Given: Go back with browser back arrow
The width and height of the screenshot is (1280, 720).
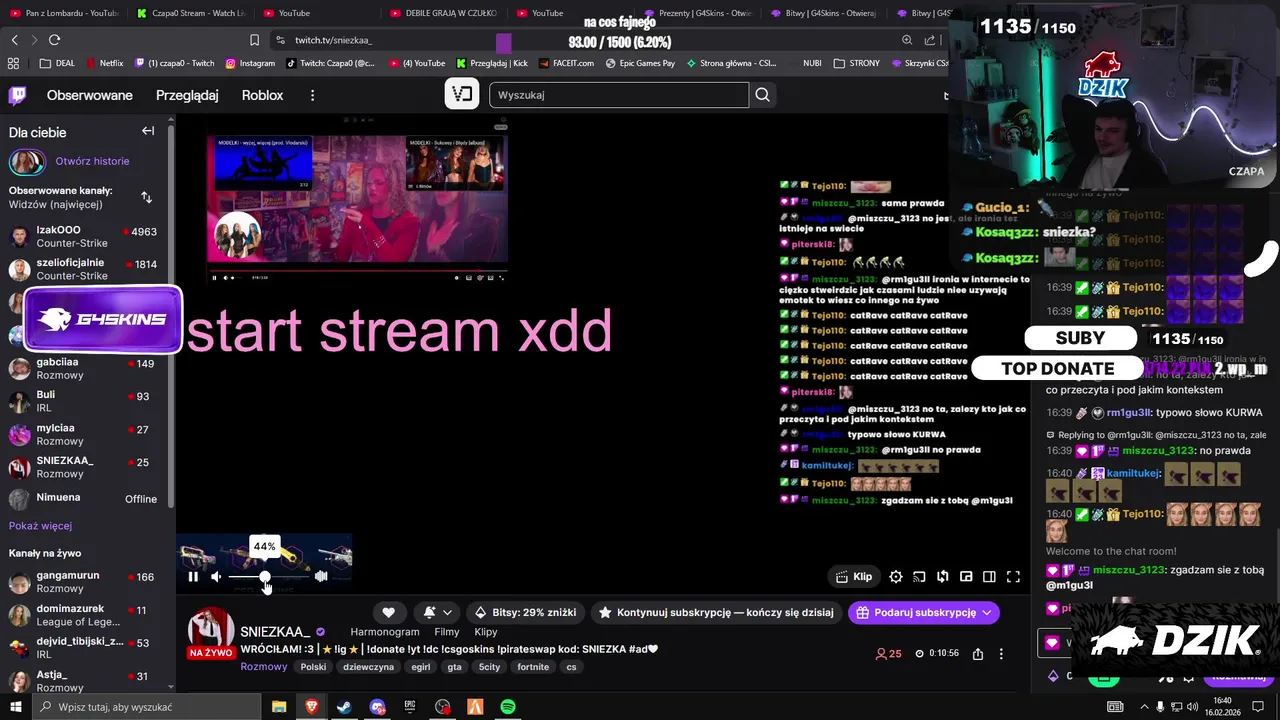Looking at the screenshot, I should point(14,40).
